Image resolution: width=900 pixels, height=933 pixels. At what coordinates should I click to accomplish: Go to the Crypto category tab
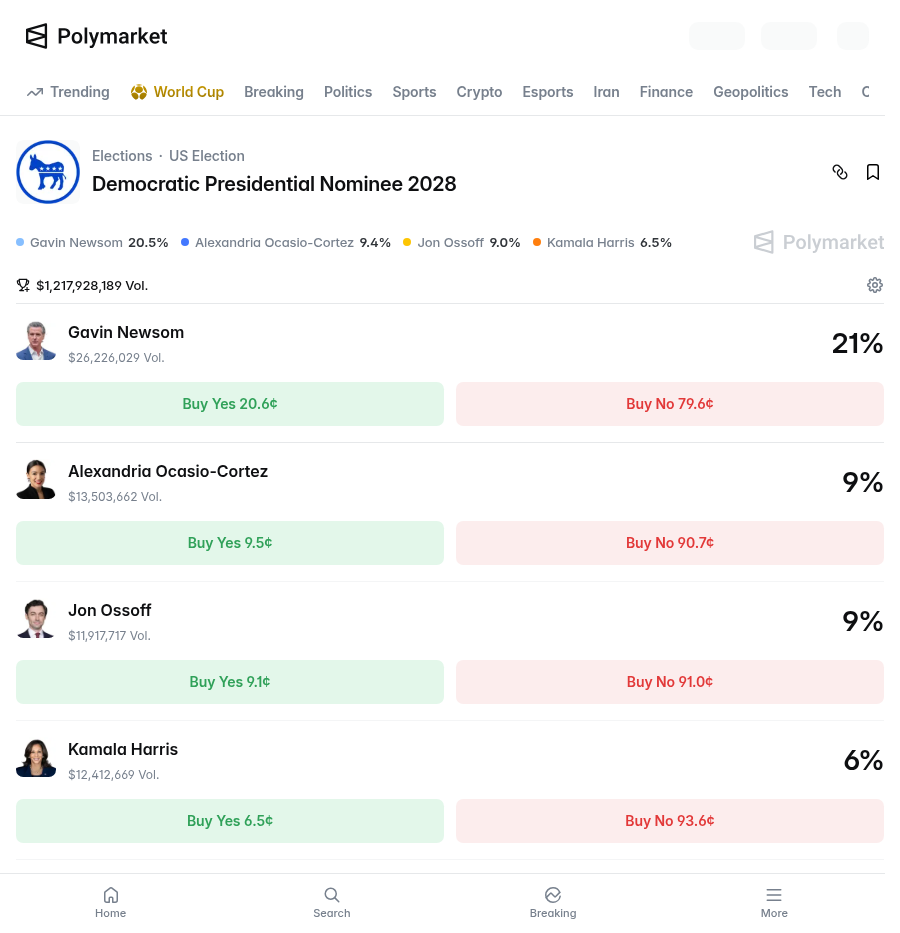click(x=479, y=92)
